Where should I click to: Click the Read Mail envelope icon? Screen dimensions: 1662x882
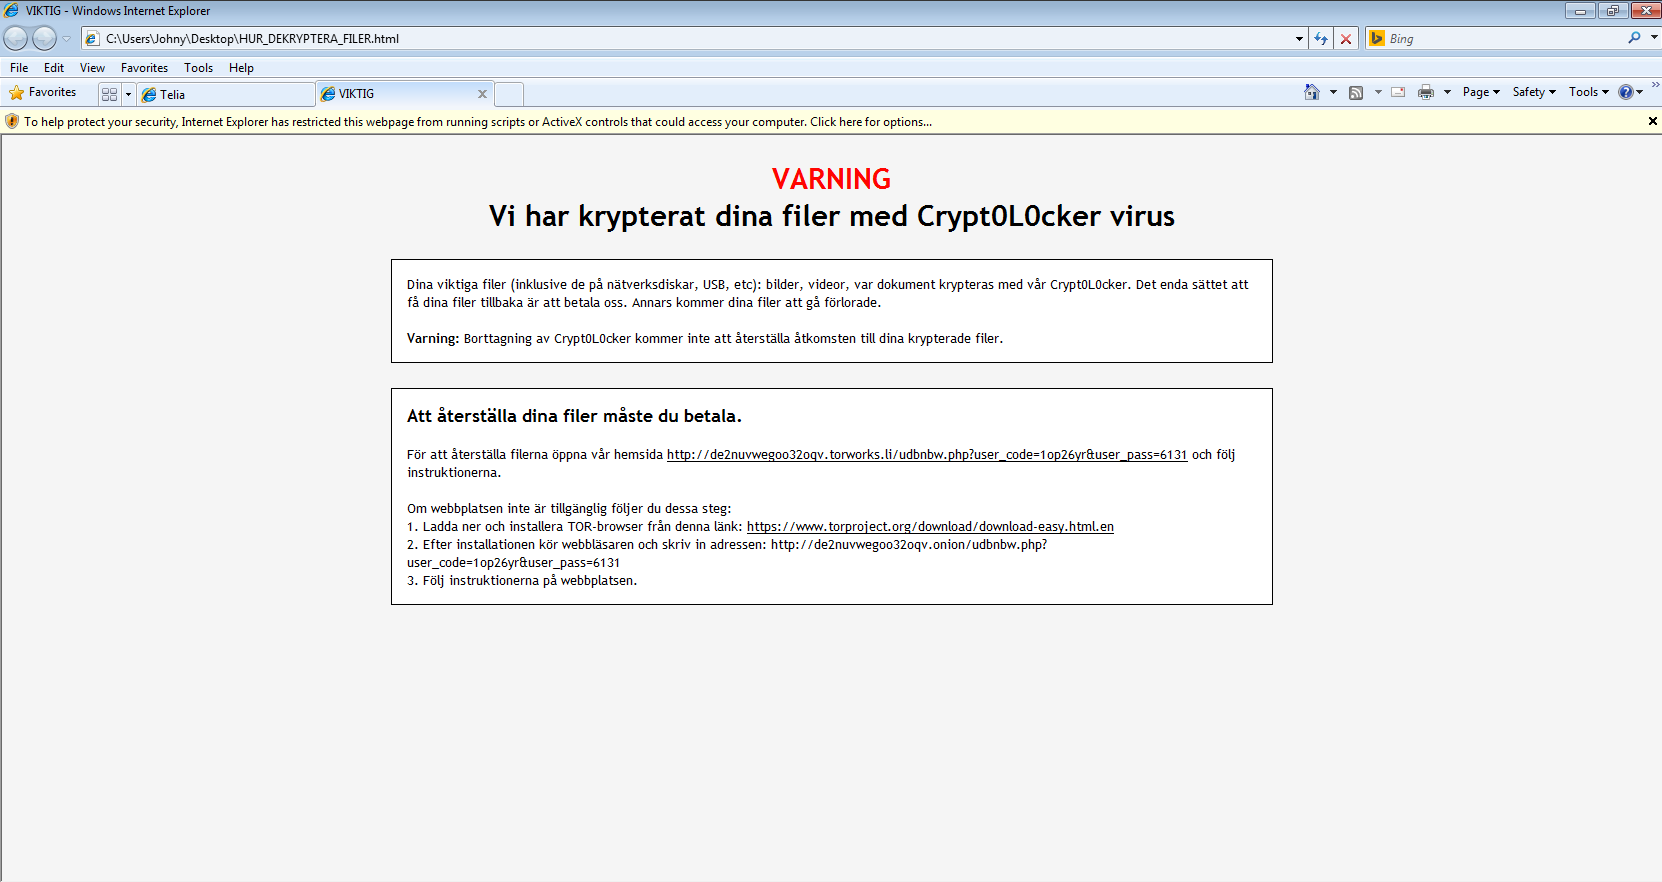point(1398,92)
